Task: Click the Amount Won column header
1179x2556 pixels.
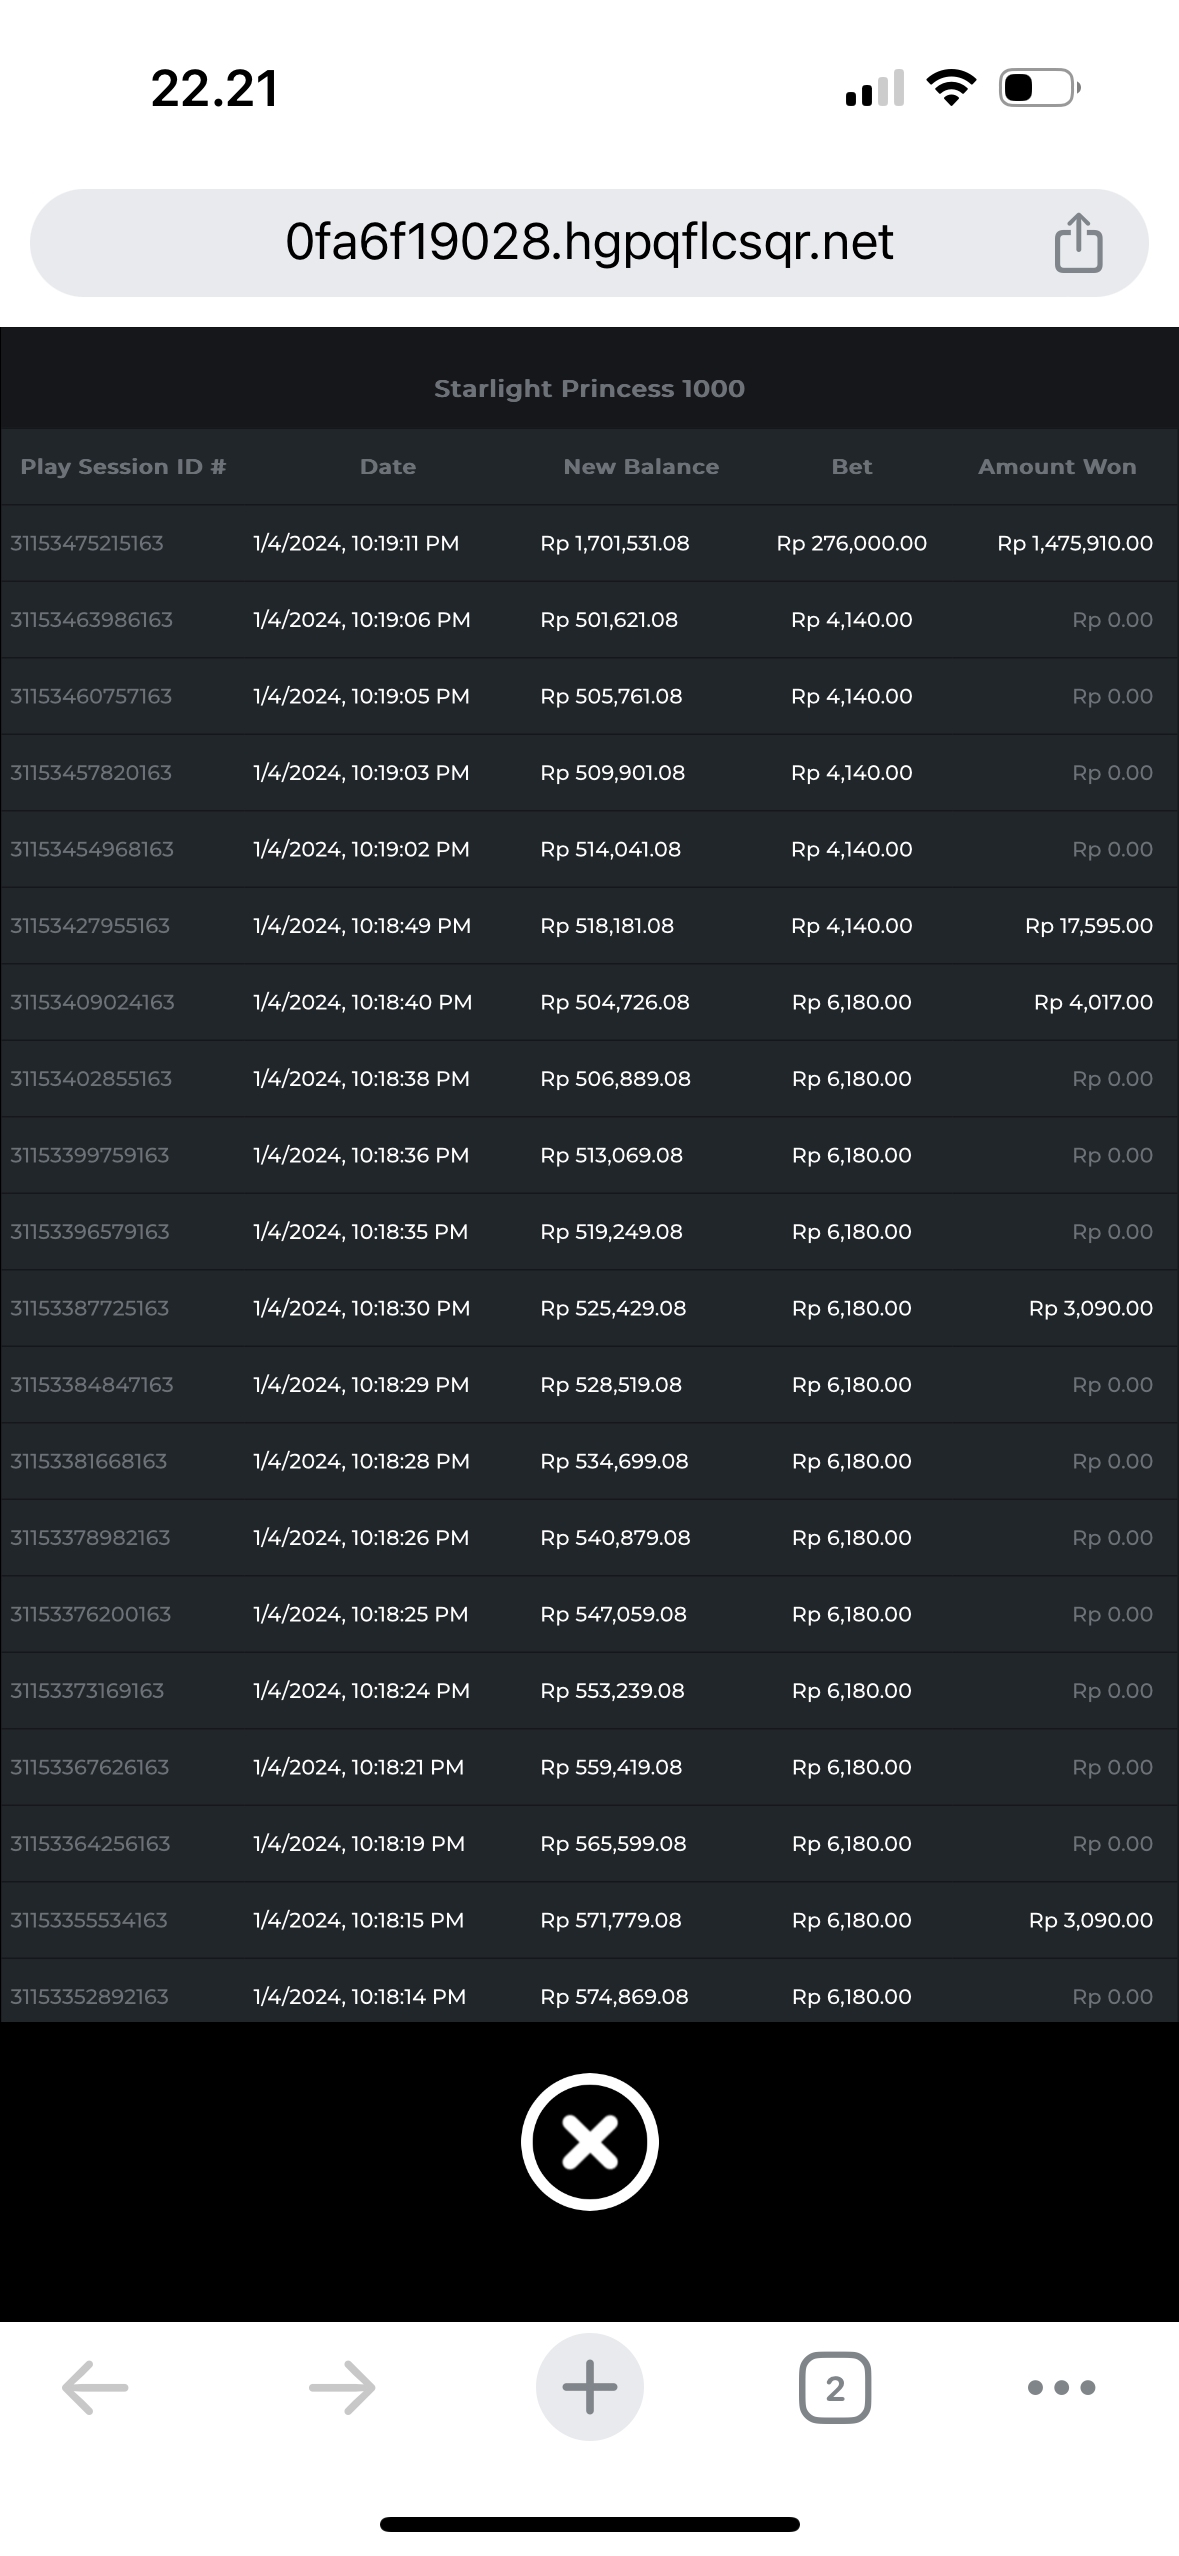Action: 1057,467
